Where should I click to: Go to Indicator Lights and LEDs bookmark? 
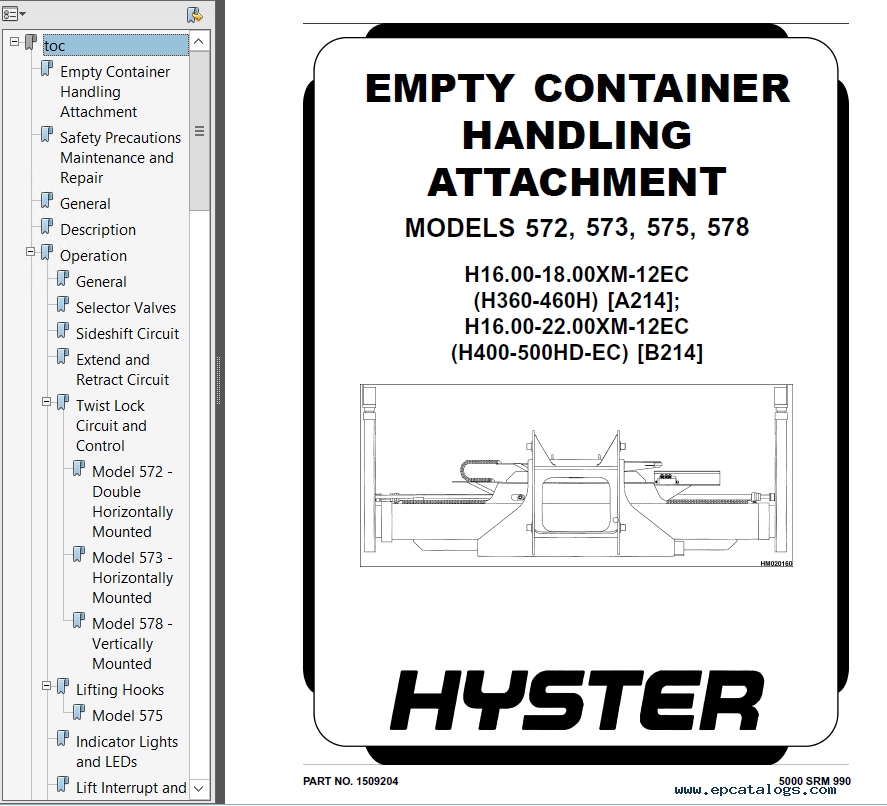point(127,751)
